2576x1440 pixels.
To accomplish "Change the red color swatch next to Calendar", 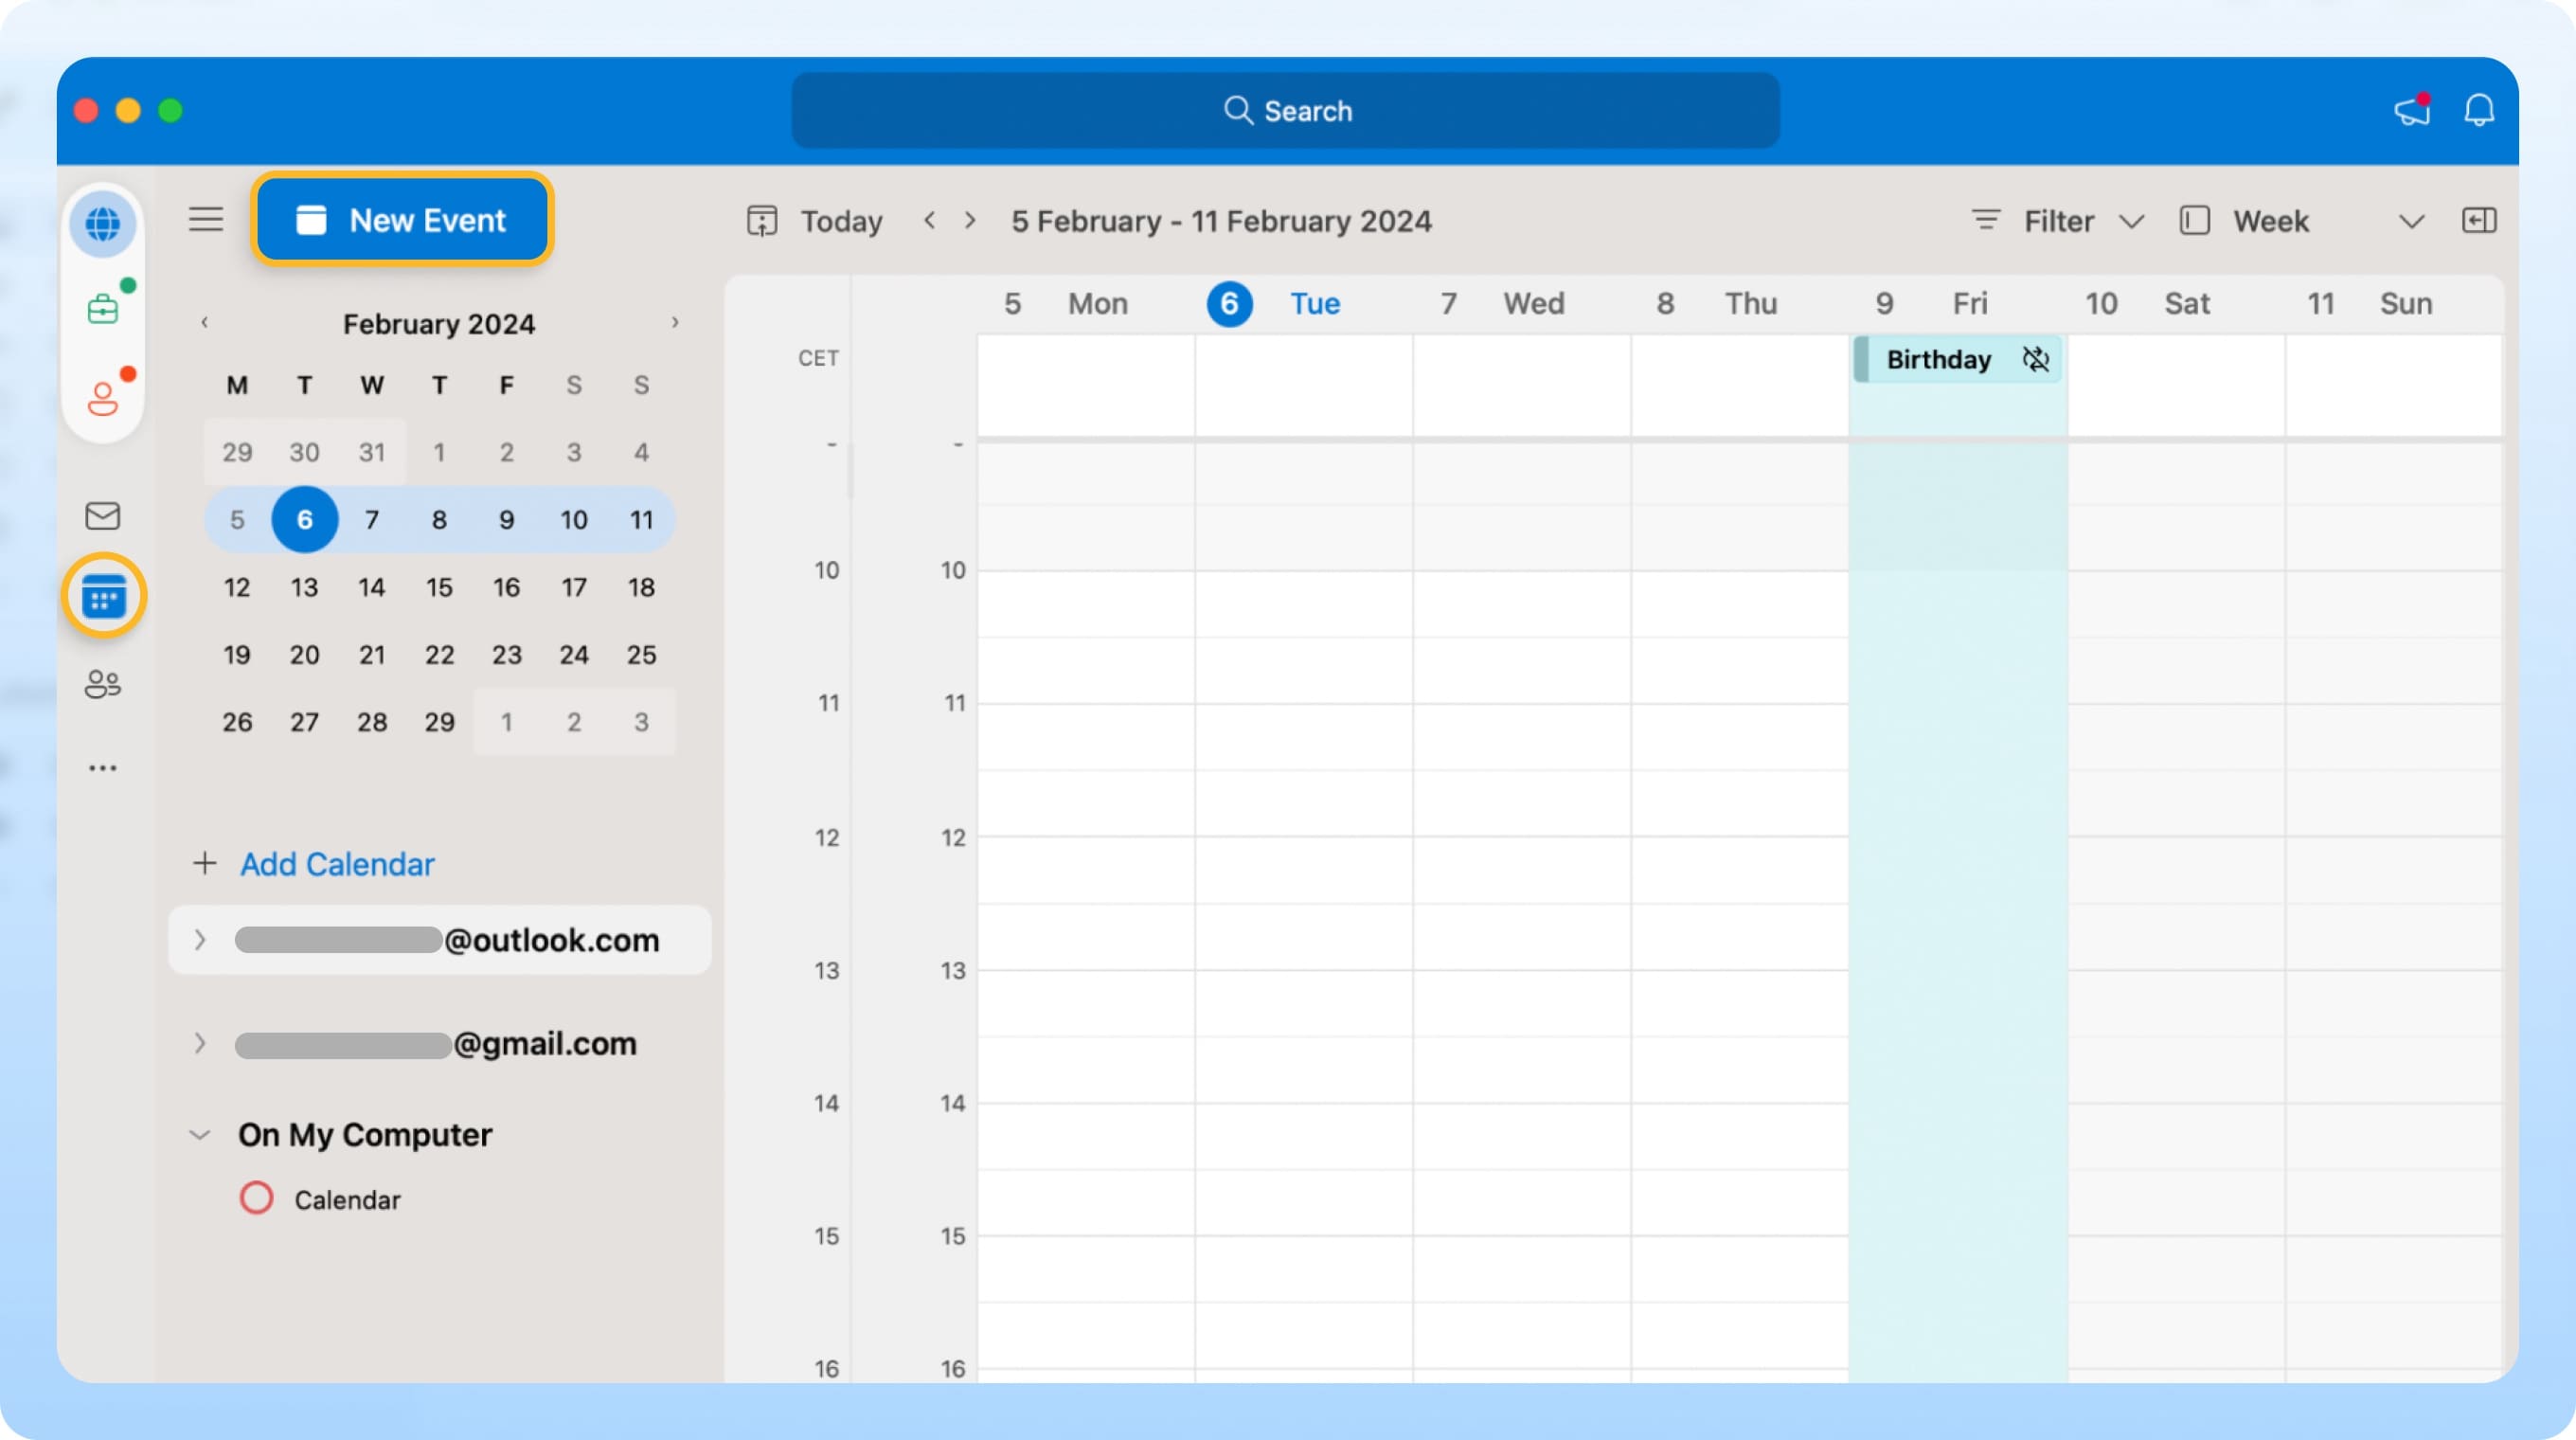I will (256, 1198).
